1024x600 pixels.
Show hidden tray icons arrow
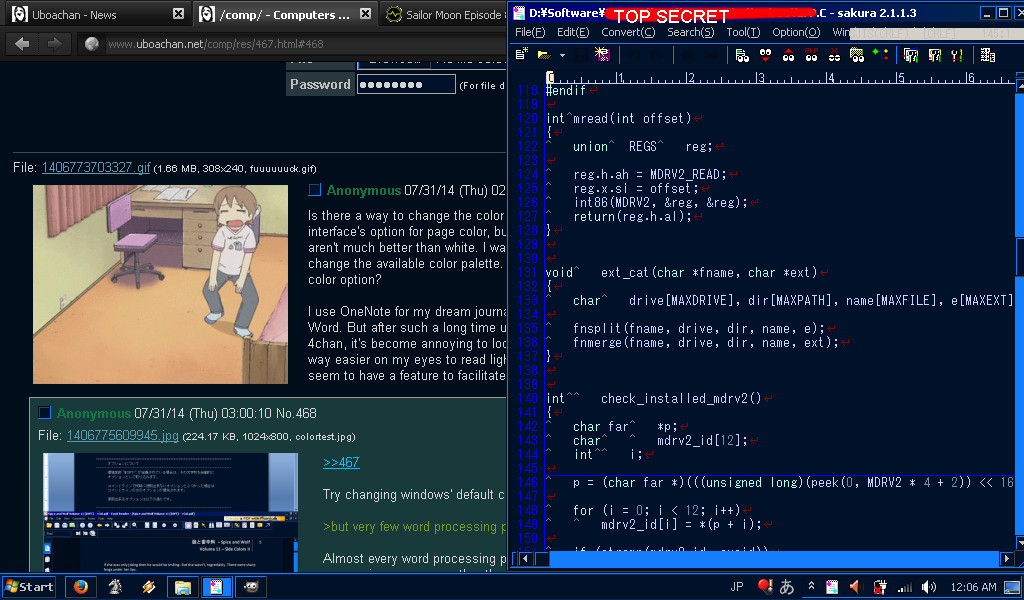click(x=811, y=586)
